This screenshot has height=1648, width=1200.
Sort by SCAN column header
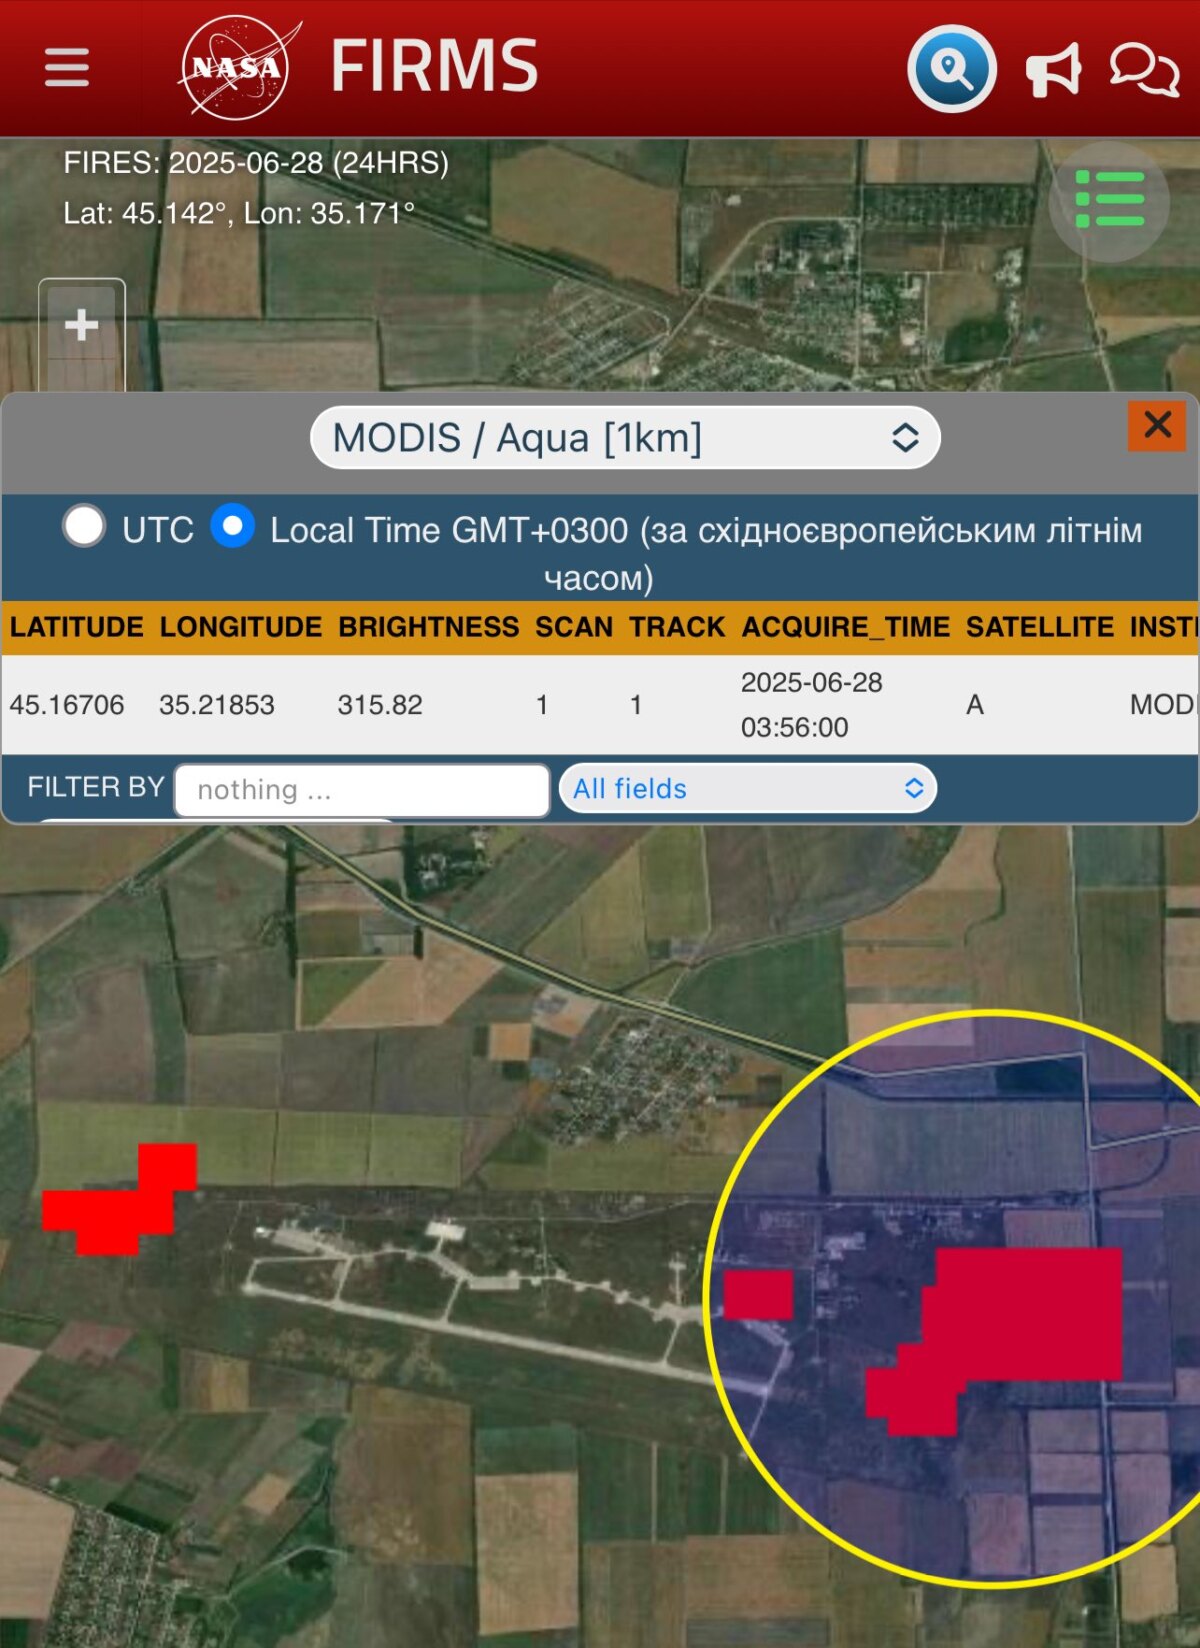pos(574,627)
